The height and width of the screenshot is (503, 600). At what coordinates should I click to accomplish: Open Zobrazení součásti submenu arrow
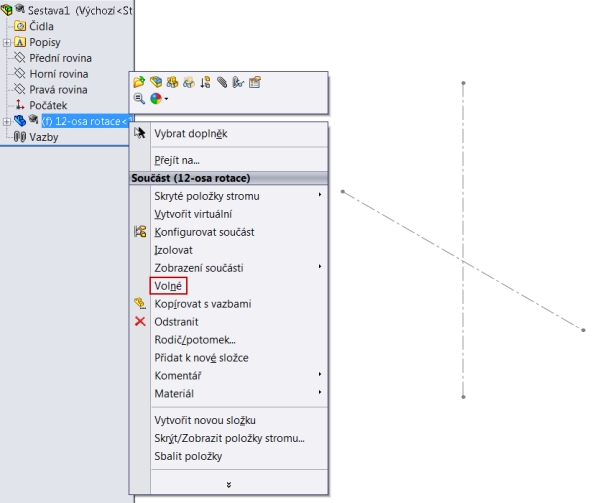[x=320, y=266]
